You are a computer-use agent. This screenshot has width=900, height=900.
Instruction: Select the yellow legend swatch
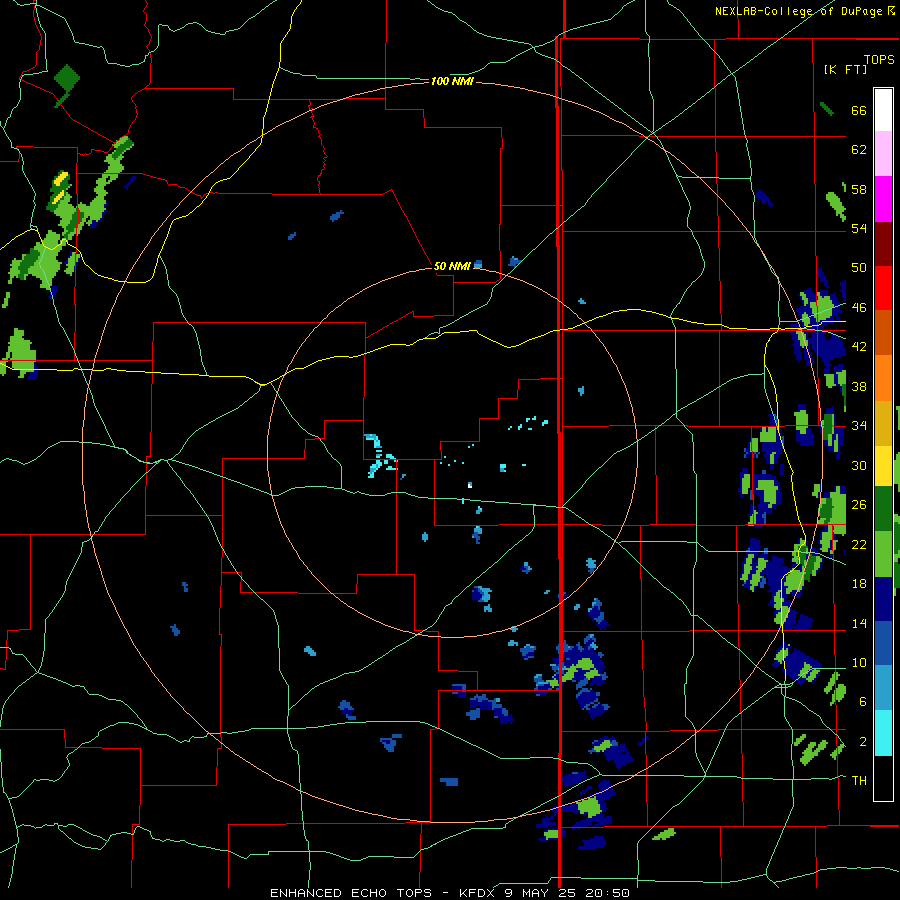883,465
